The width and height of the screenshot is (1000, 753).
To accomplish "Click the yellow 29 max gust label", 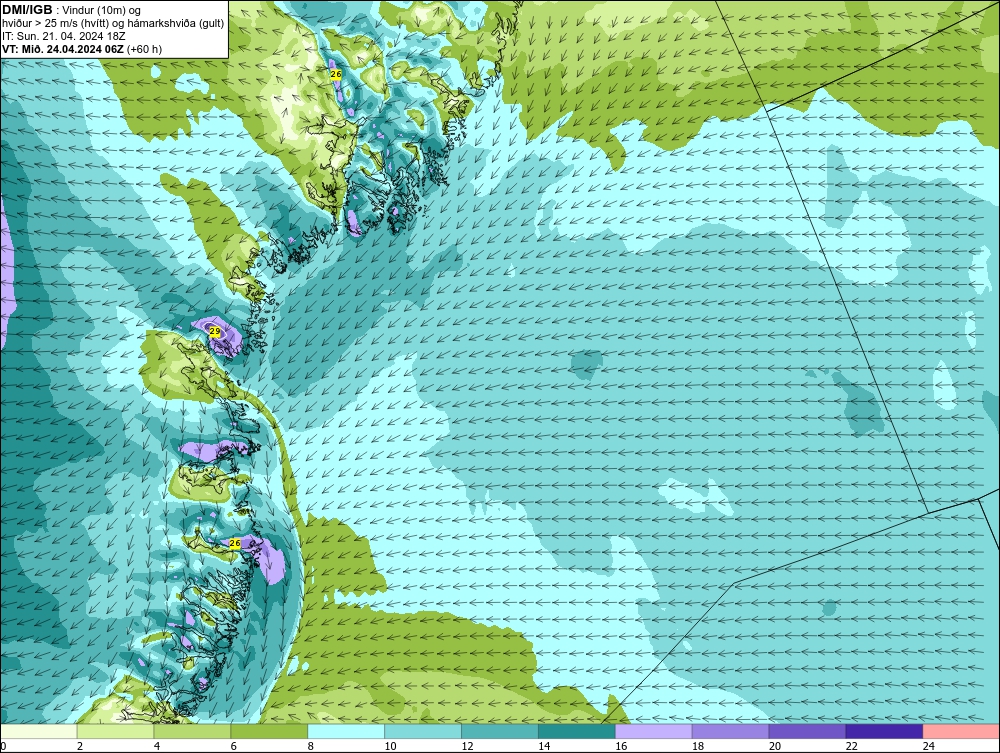I will [x=215, y=332].
